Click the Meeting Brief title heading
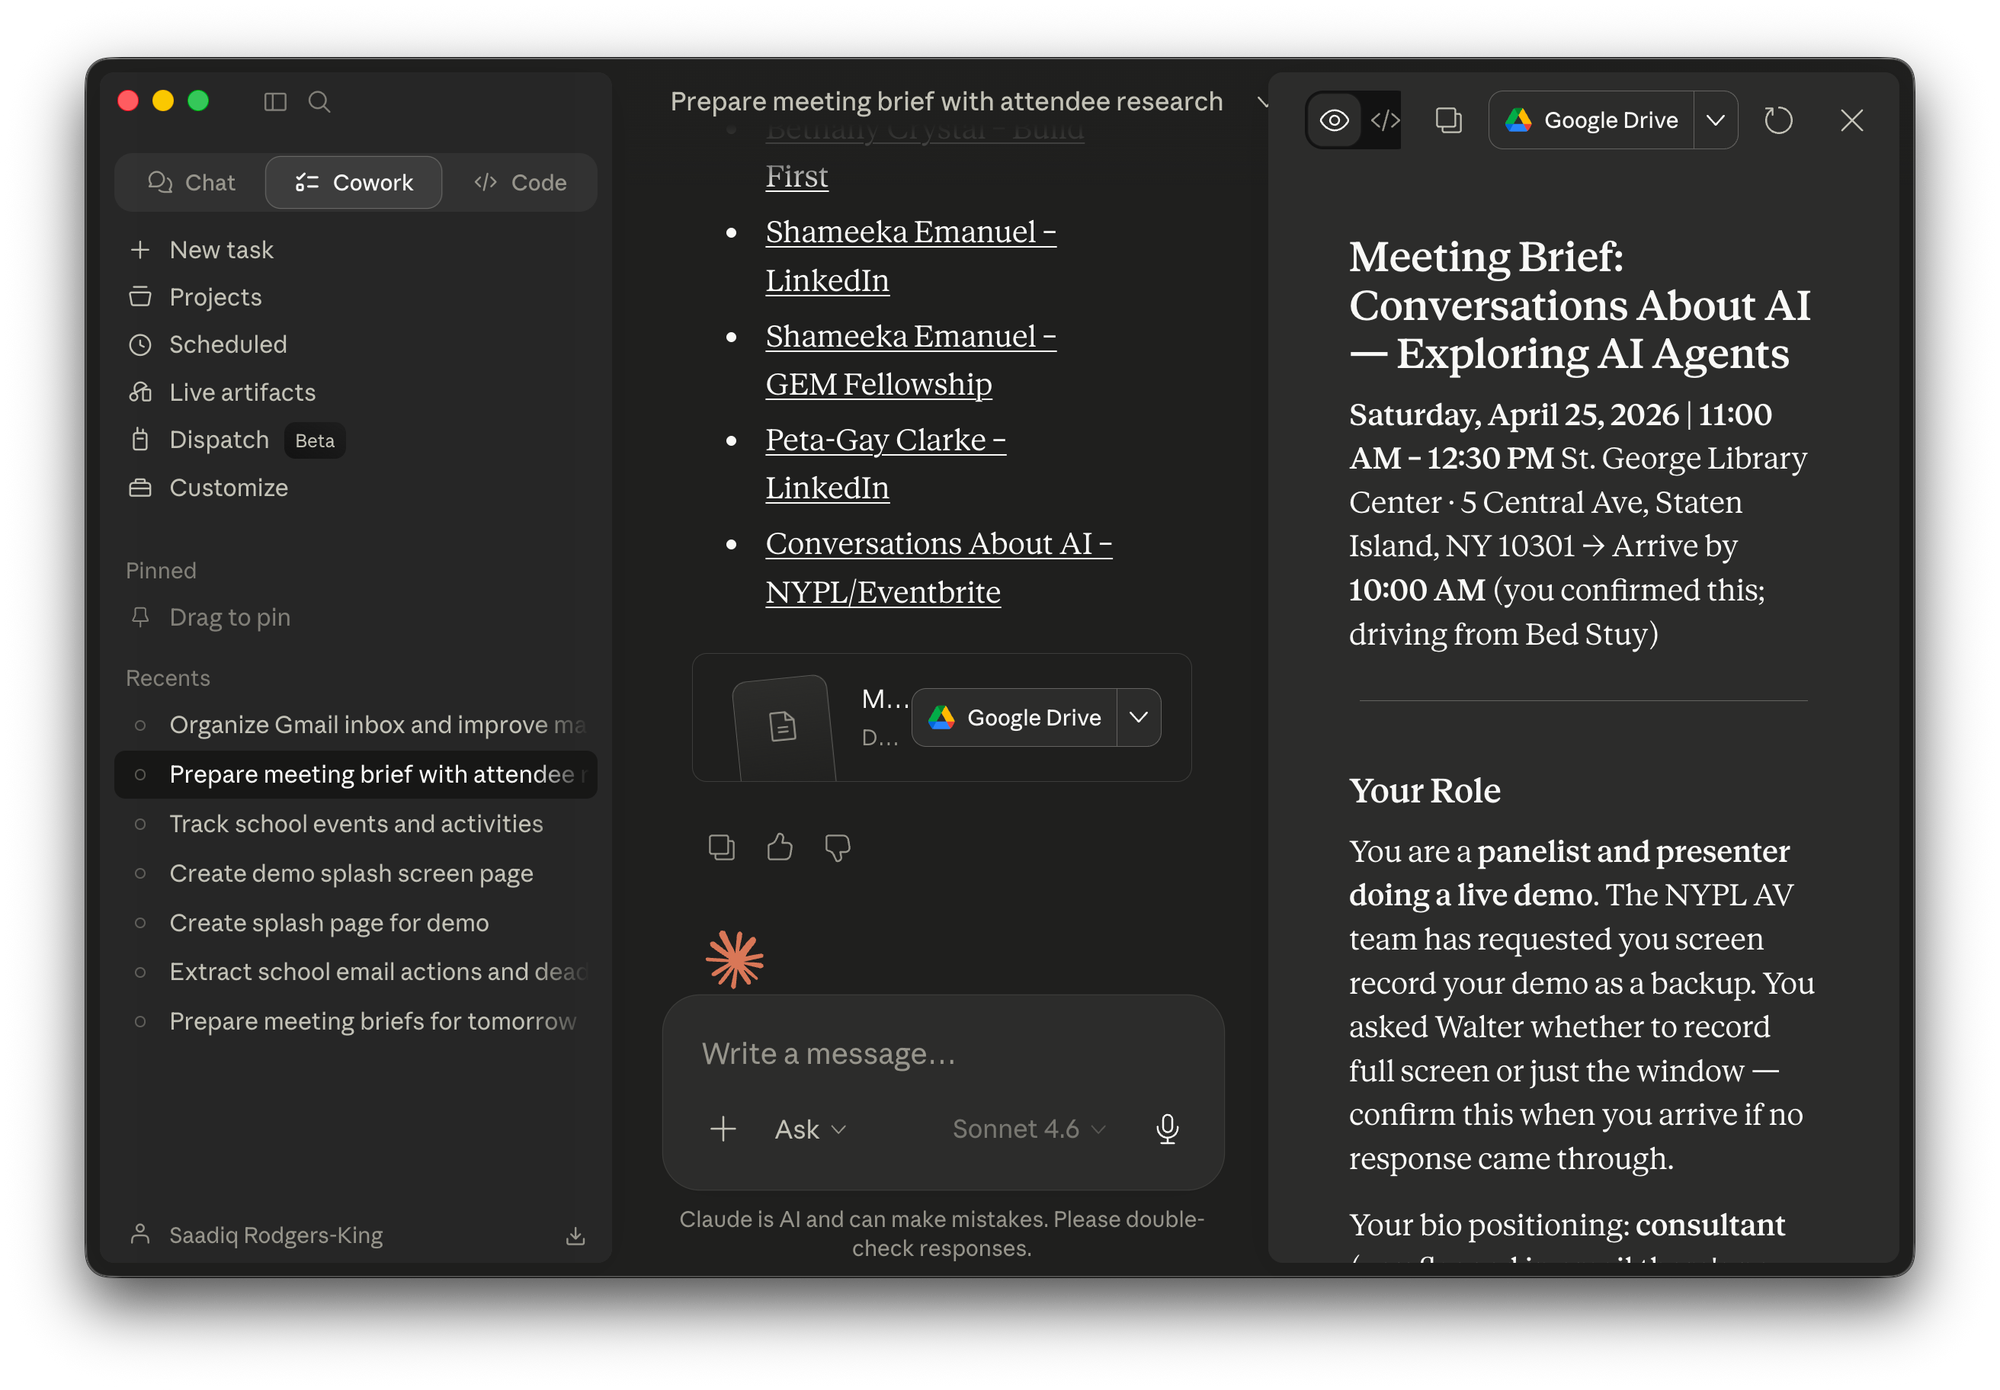Image resolution: width=2000 pixels, height=1390 pixels. coord(1580,305)
